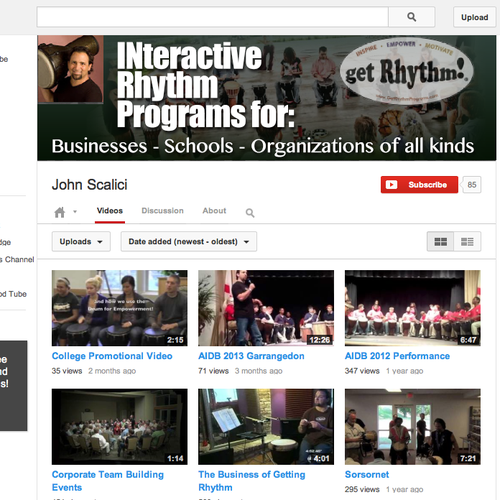Click the 85 subscriber count badge
Image resolution: width=500 pixels, height=500 pixels.
(x=472, y=185)
